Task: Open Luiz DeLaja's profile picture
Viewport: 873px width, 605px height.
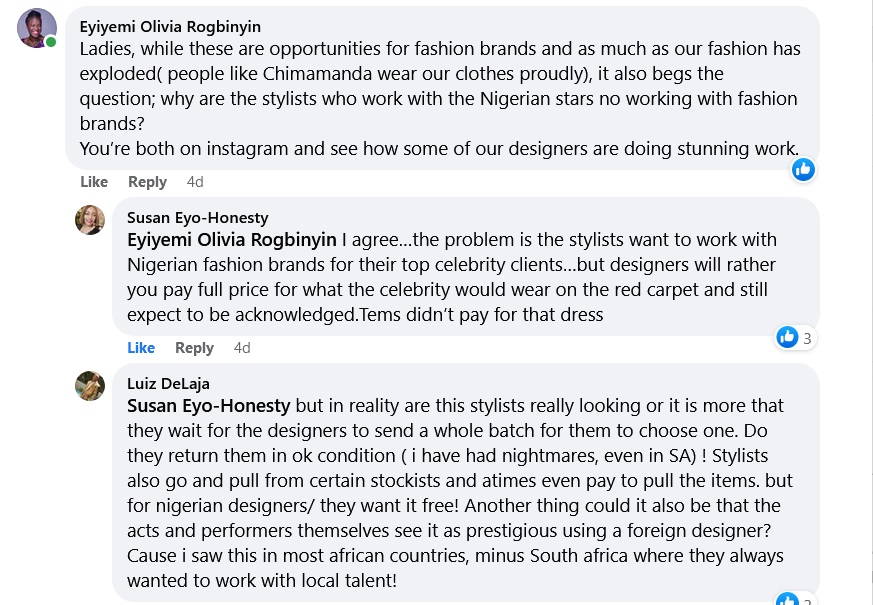Action: tap(90, 385)
